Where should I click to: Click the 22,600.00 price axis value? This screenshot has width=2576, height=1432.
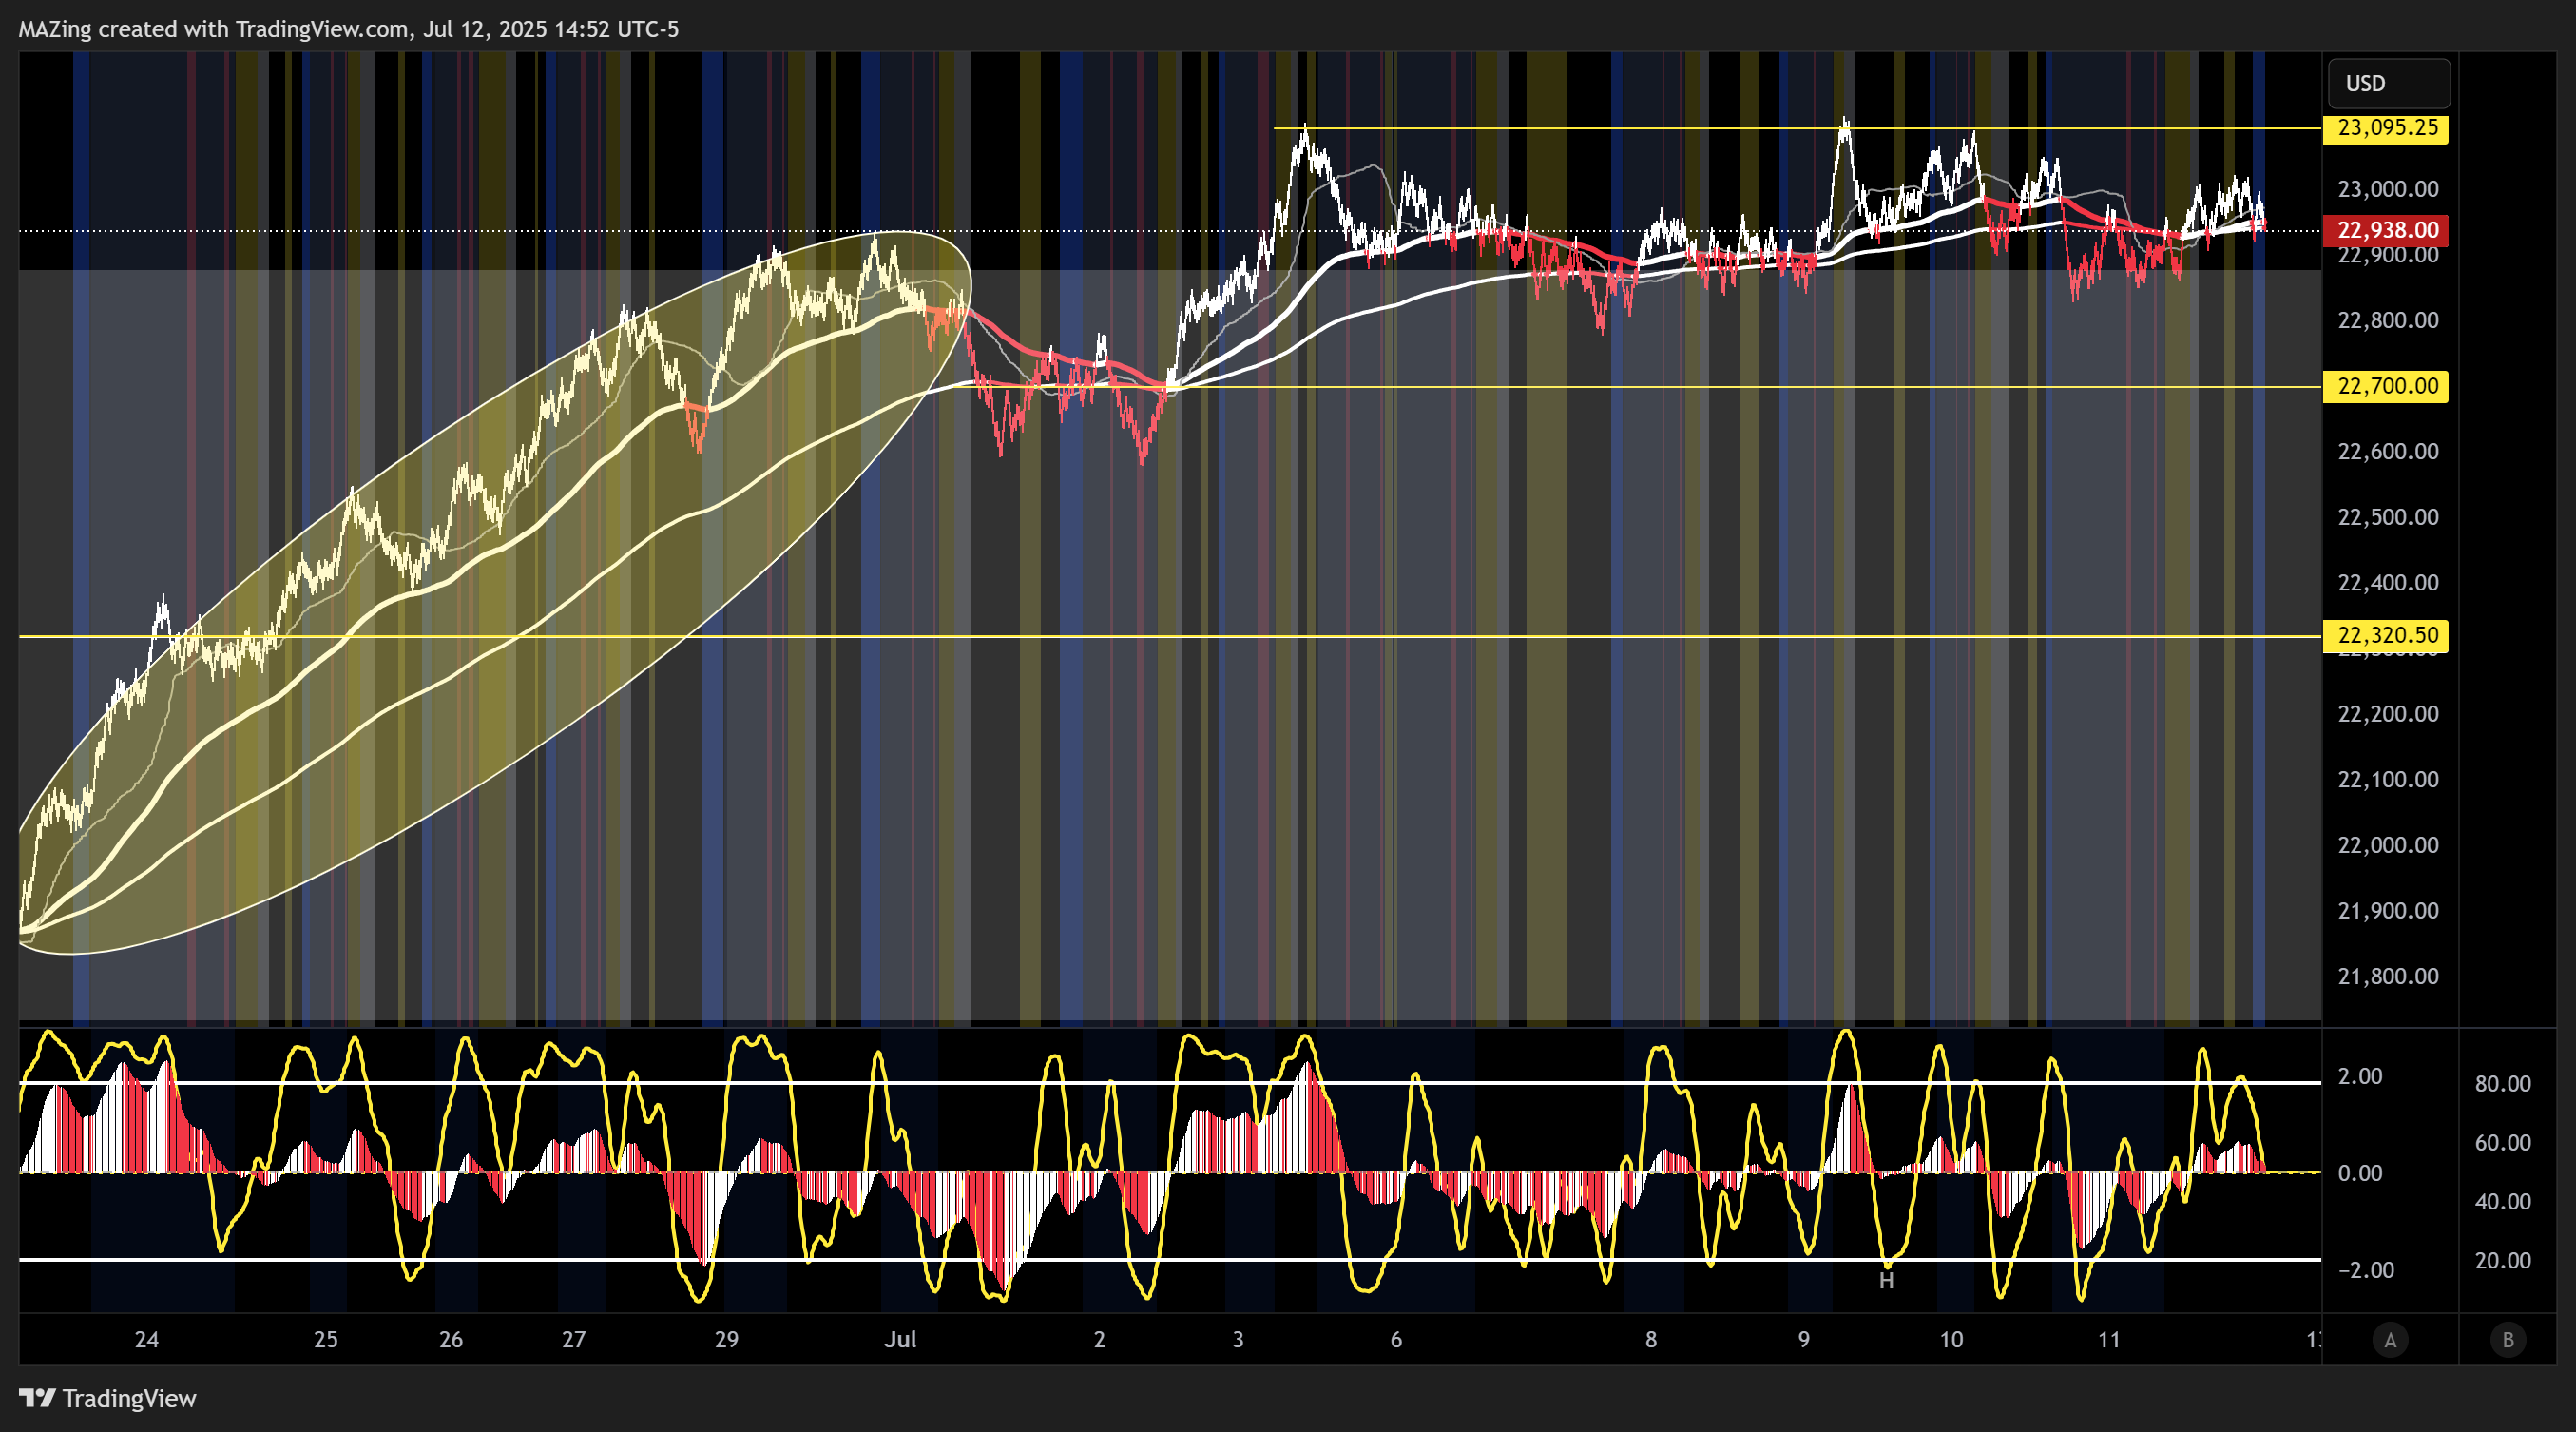point(2387,451)
